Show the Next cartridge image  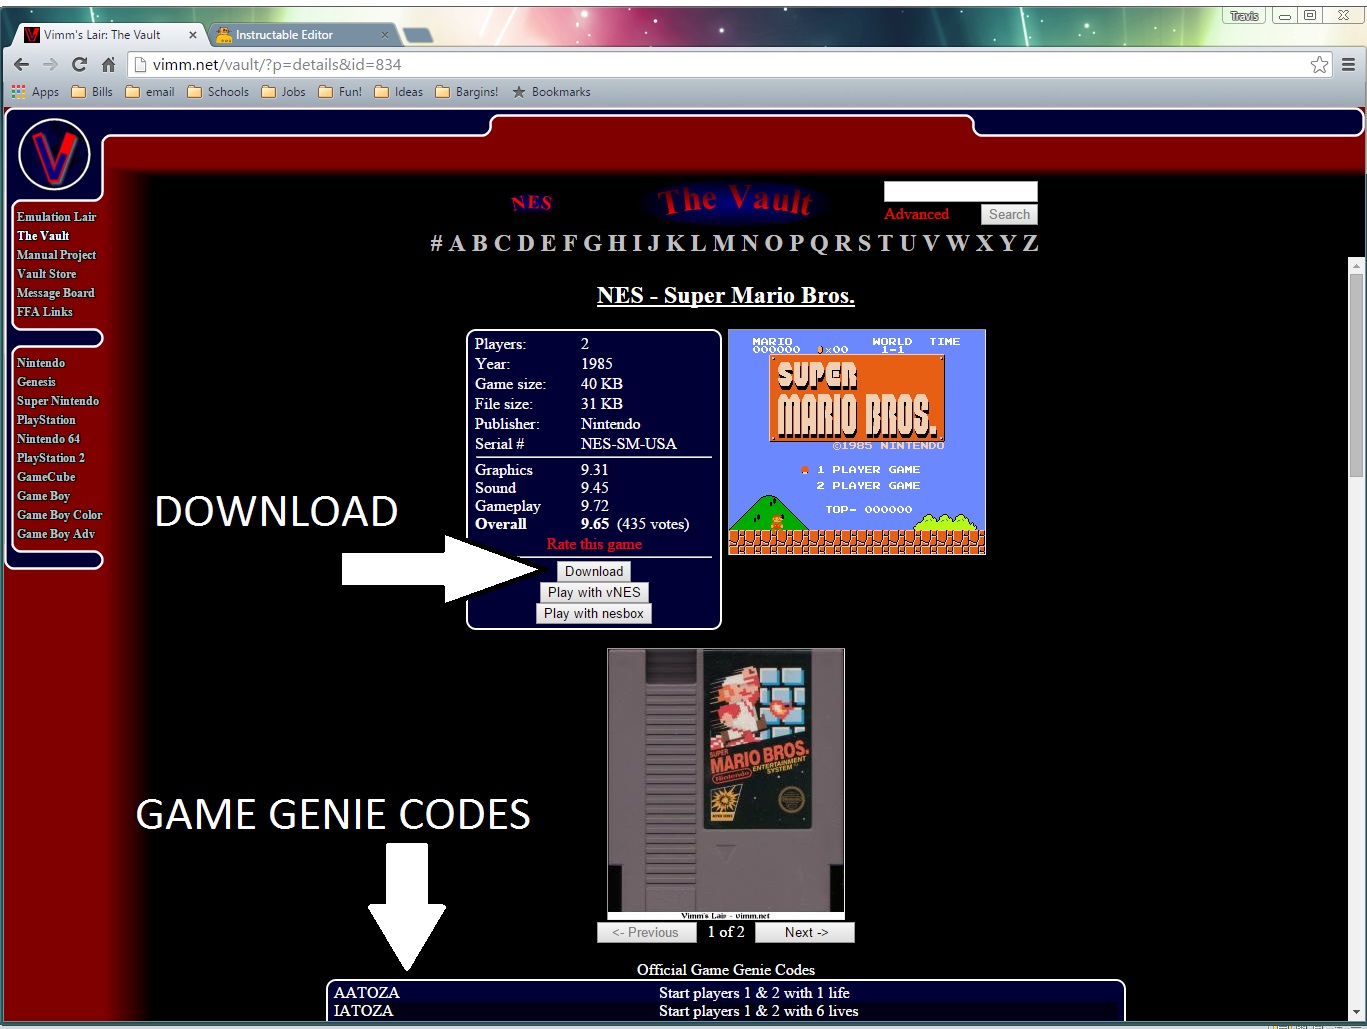point(805,932)
